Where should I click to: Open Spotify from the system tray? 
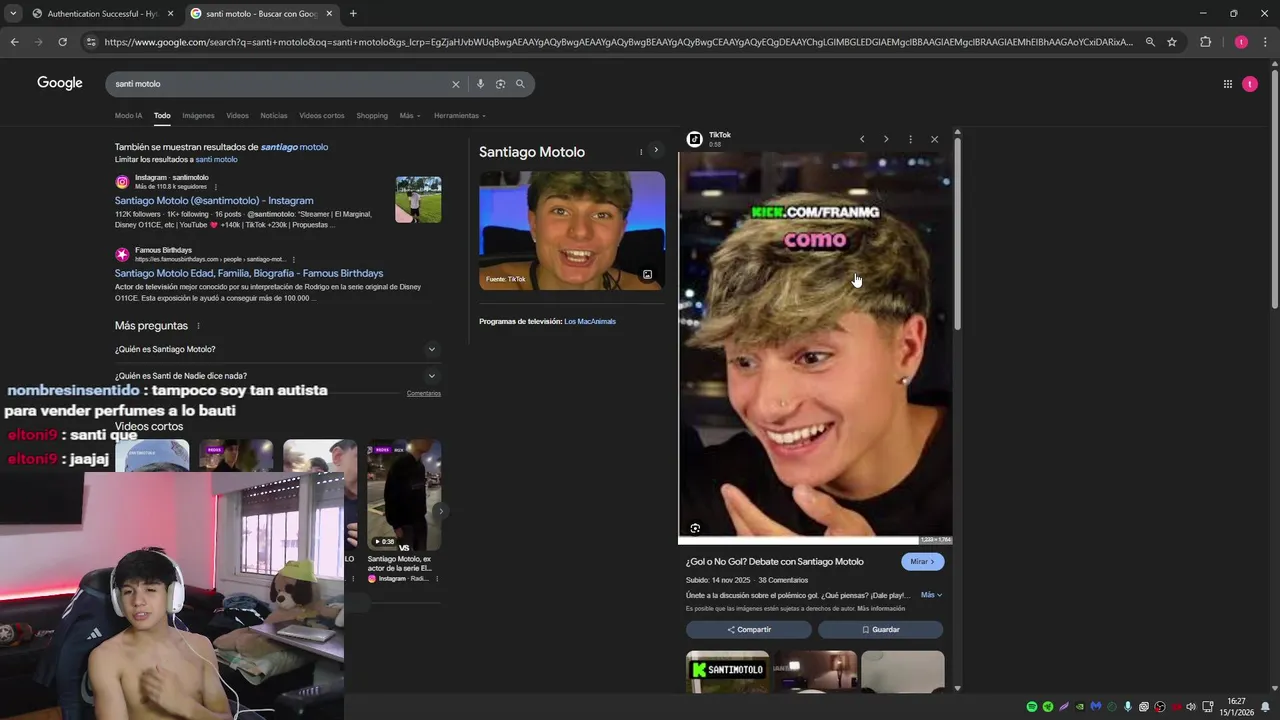click(x=1032, y=707)
